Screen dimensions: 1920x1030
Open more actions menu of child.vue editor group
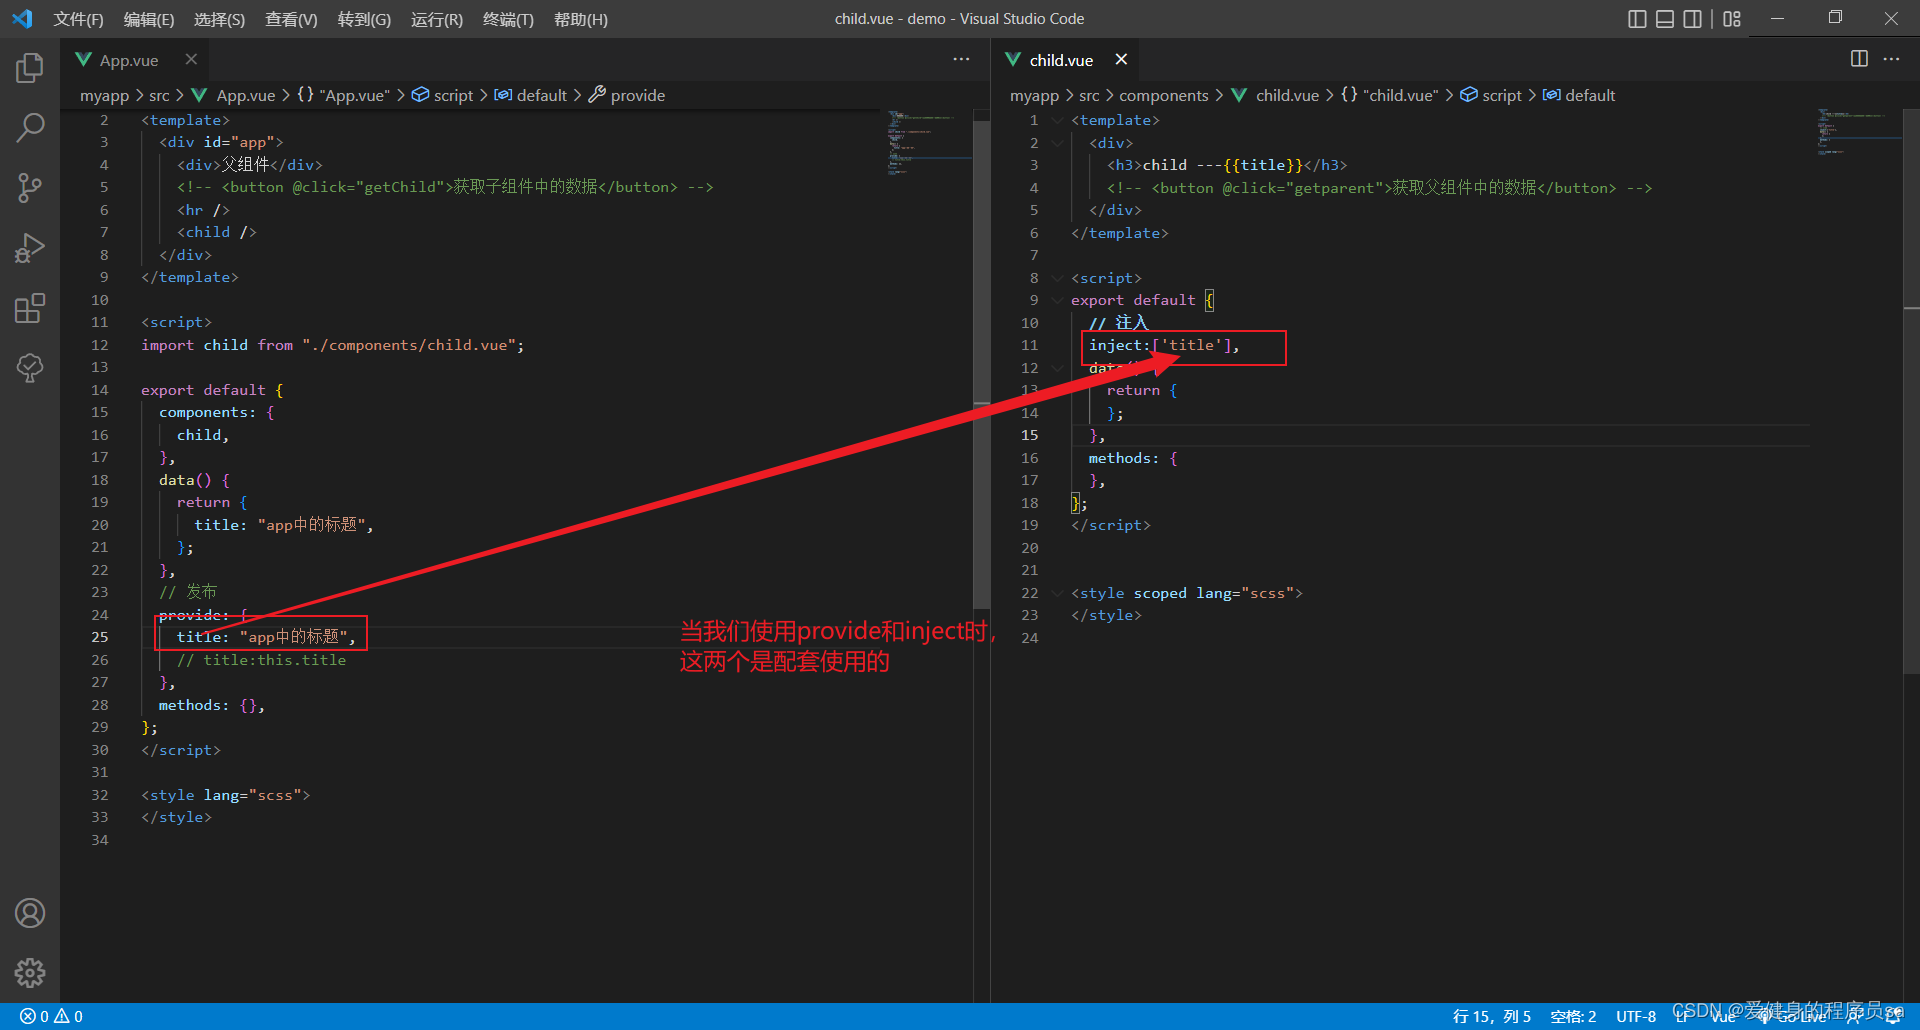click(1891, 59)
